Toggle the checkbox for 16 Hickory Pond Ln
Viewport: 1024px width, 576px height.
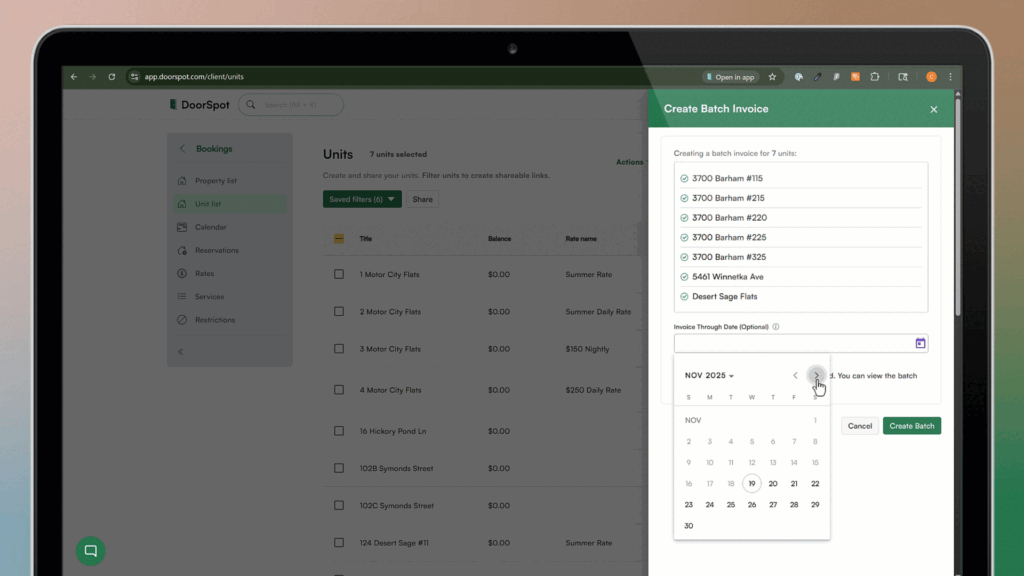point(339,431)
